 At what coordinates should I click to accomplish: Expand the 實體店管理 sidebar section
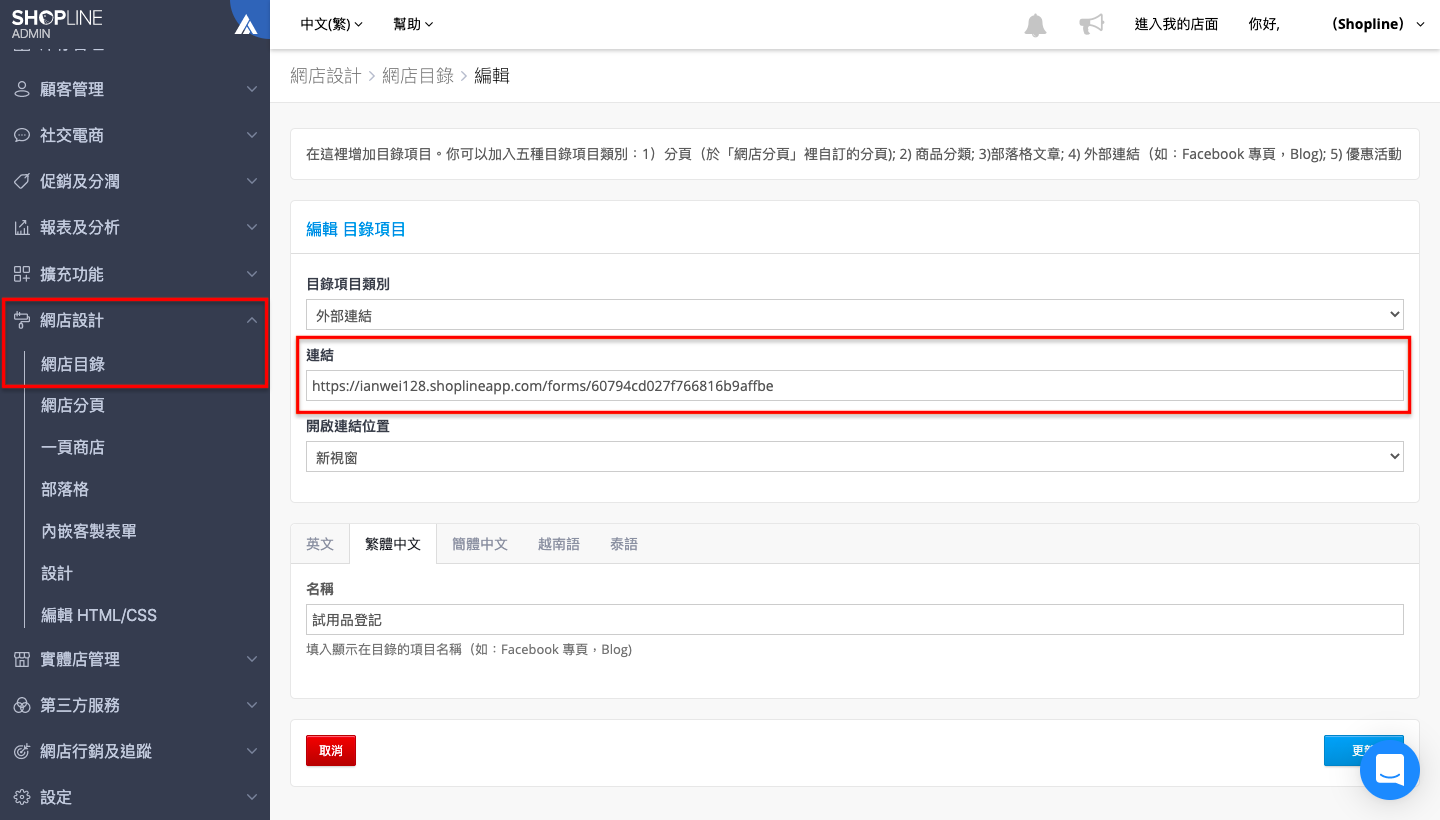pos(252,659)
